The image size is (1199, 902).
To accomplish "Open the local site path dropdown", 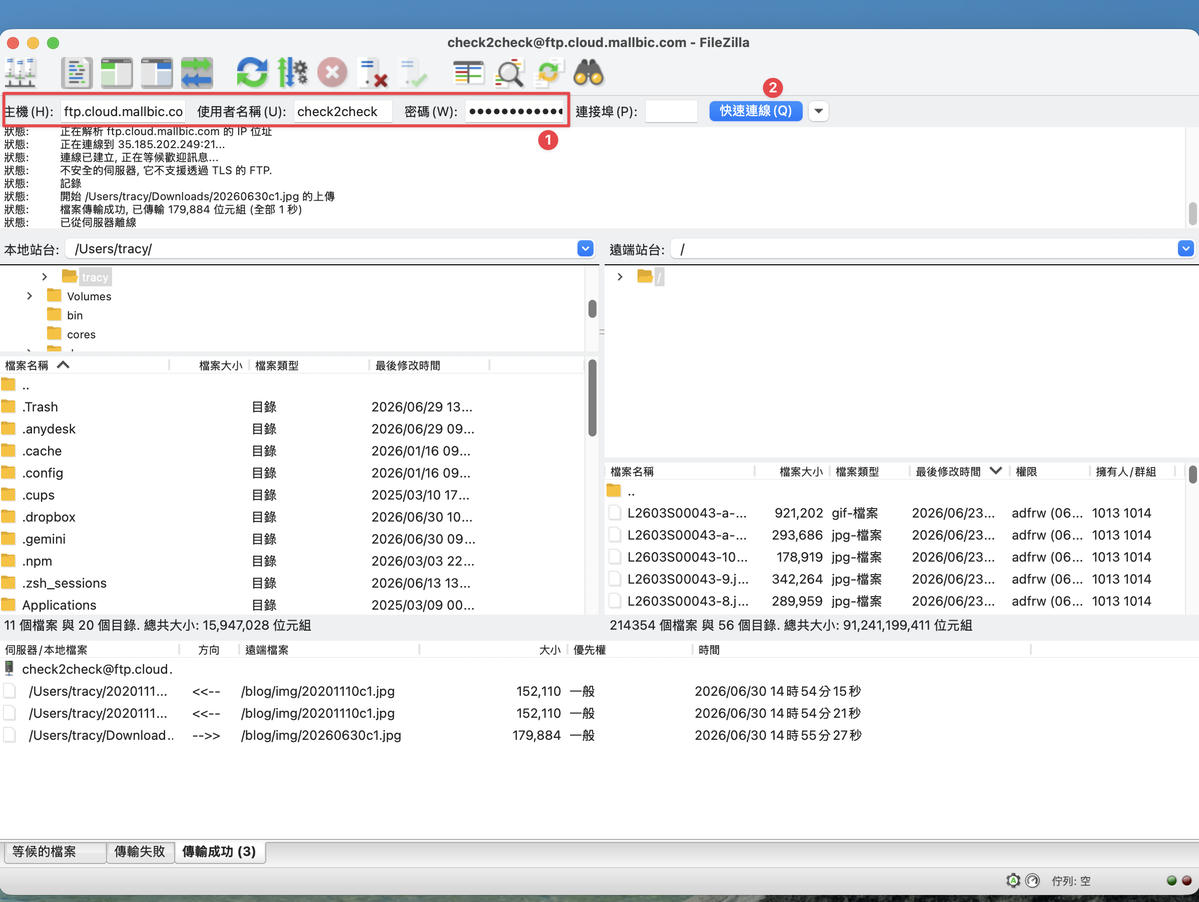I will tap(585, 248).
